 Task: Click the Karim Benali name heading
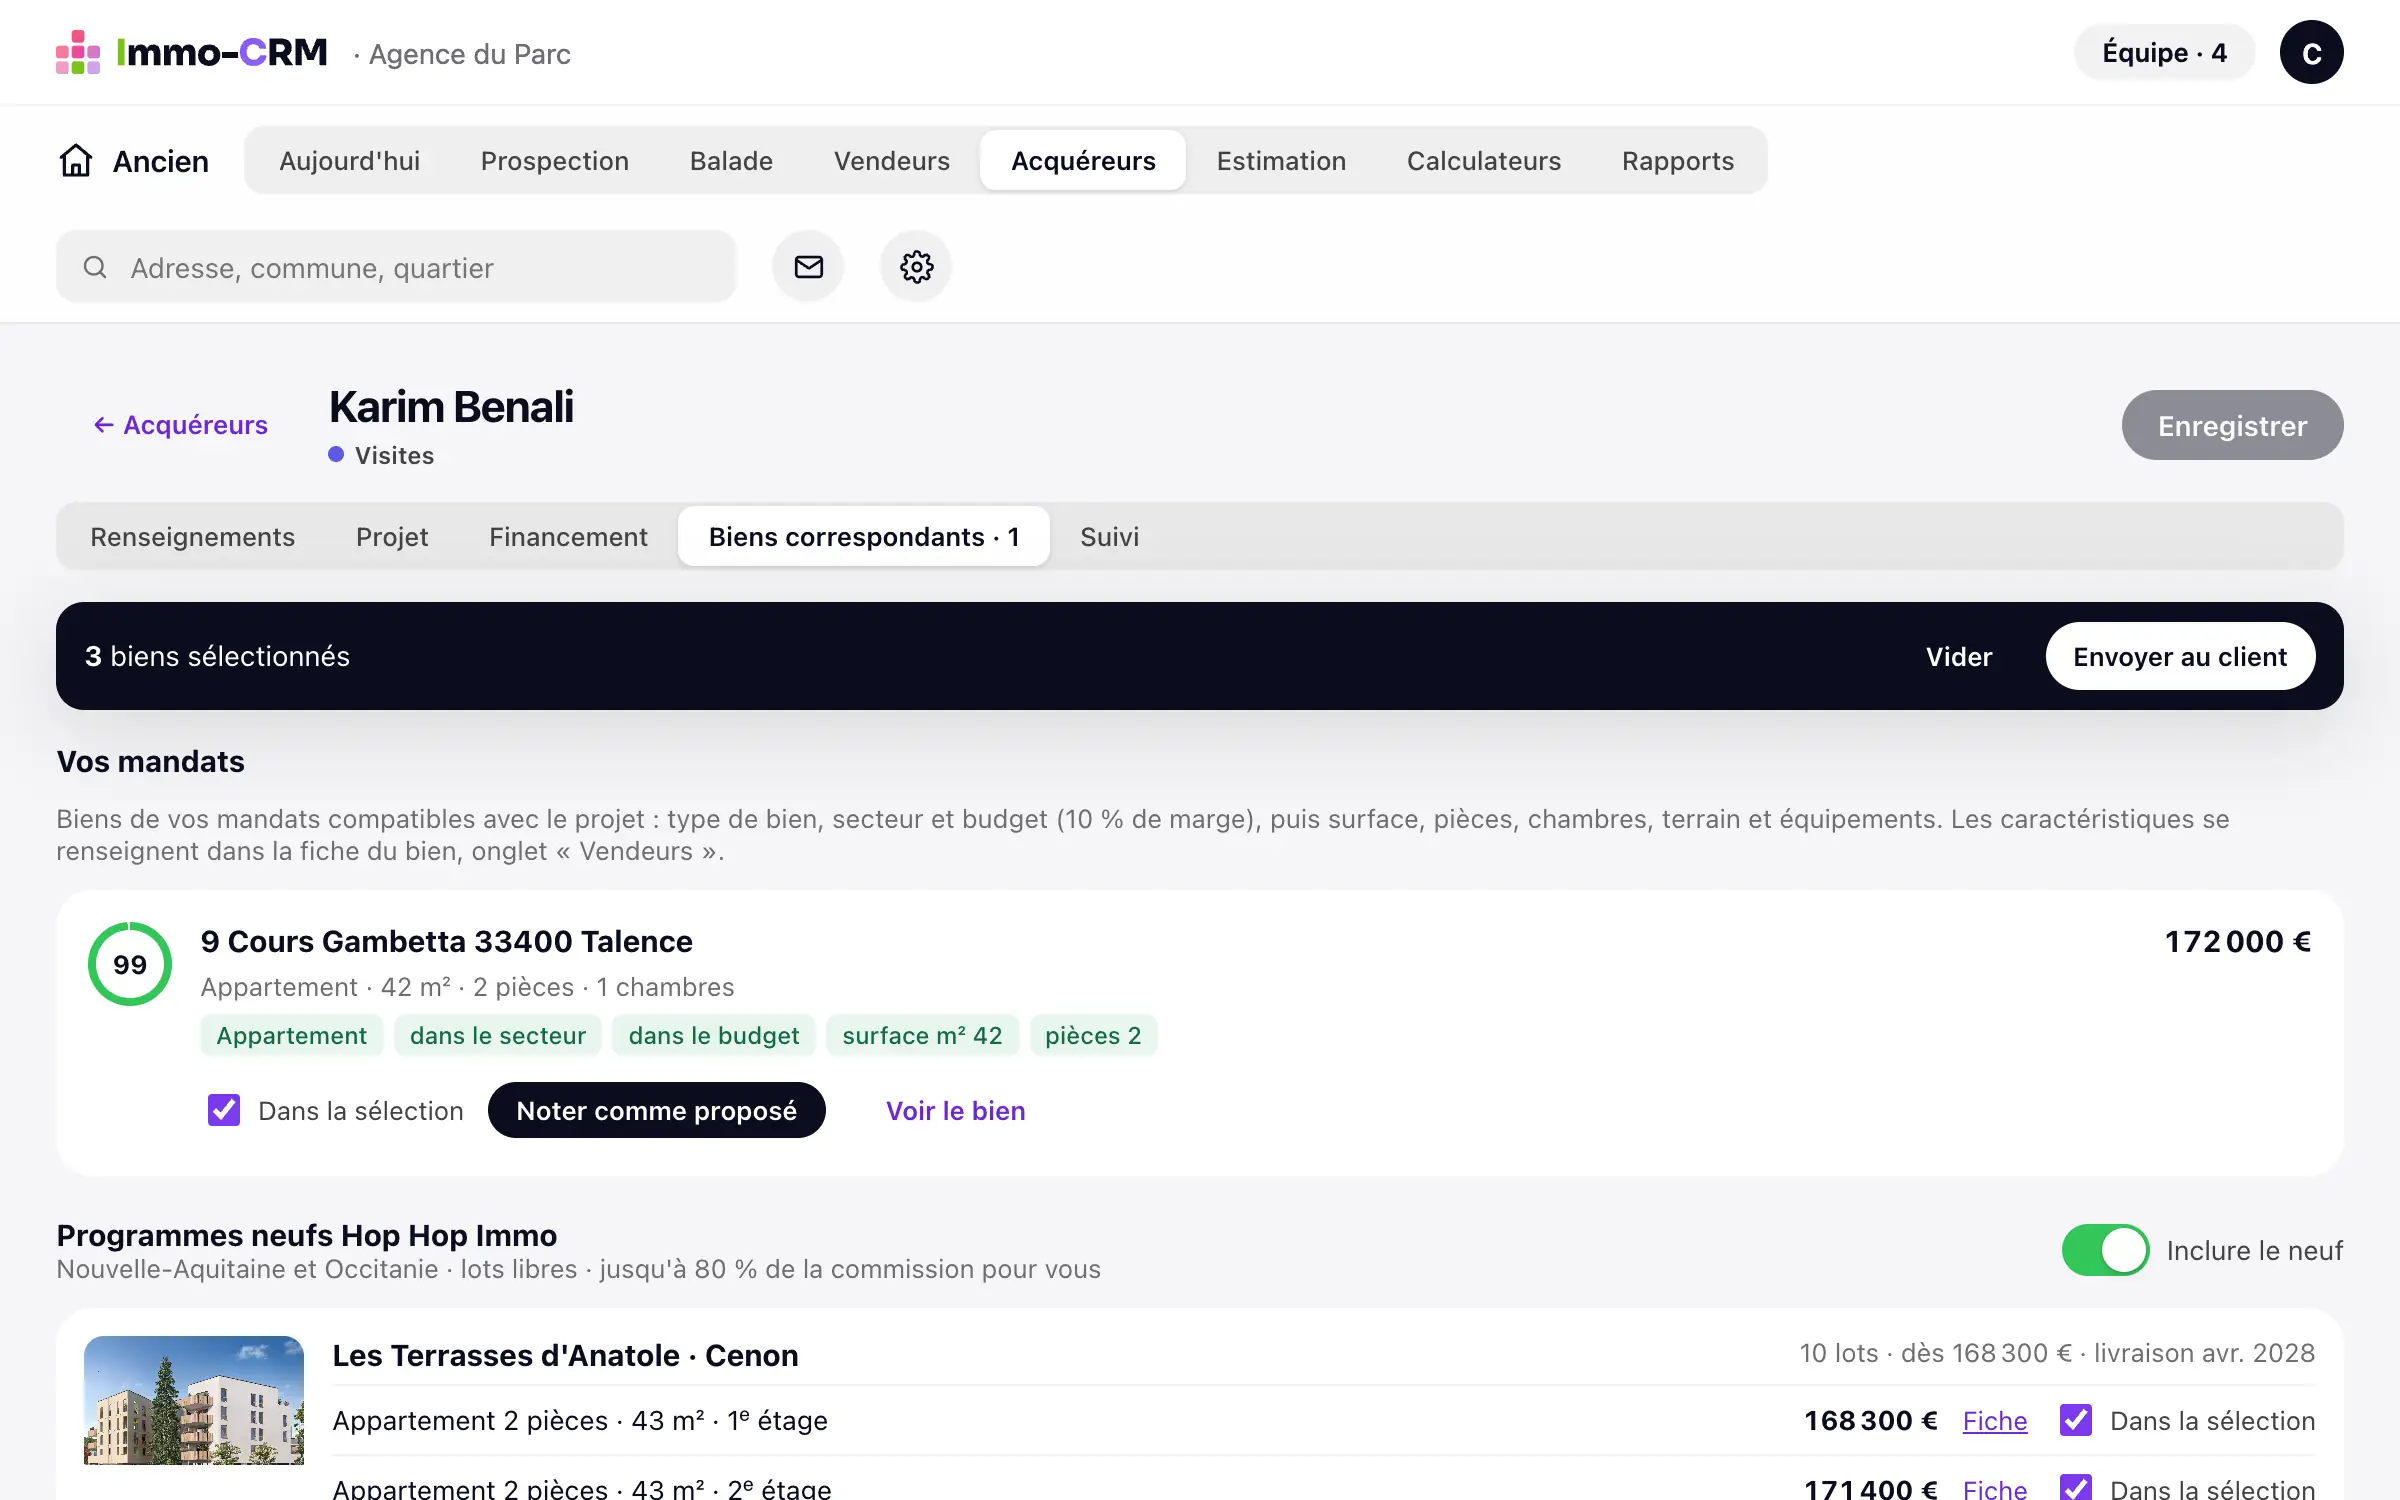click(451, 407)
